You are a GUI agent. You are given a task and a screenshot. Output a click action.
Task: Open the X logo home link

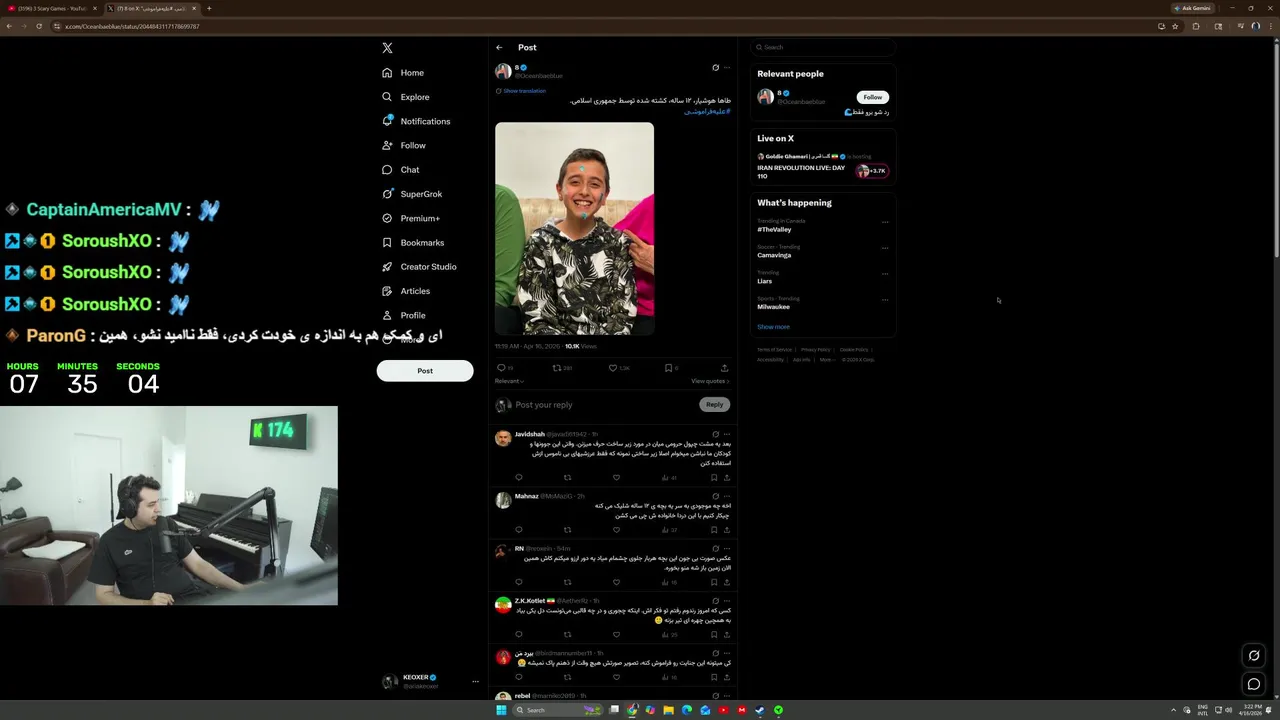[387, 48]
